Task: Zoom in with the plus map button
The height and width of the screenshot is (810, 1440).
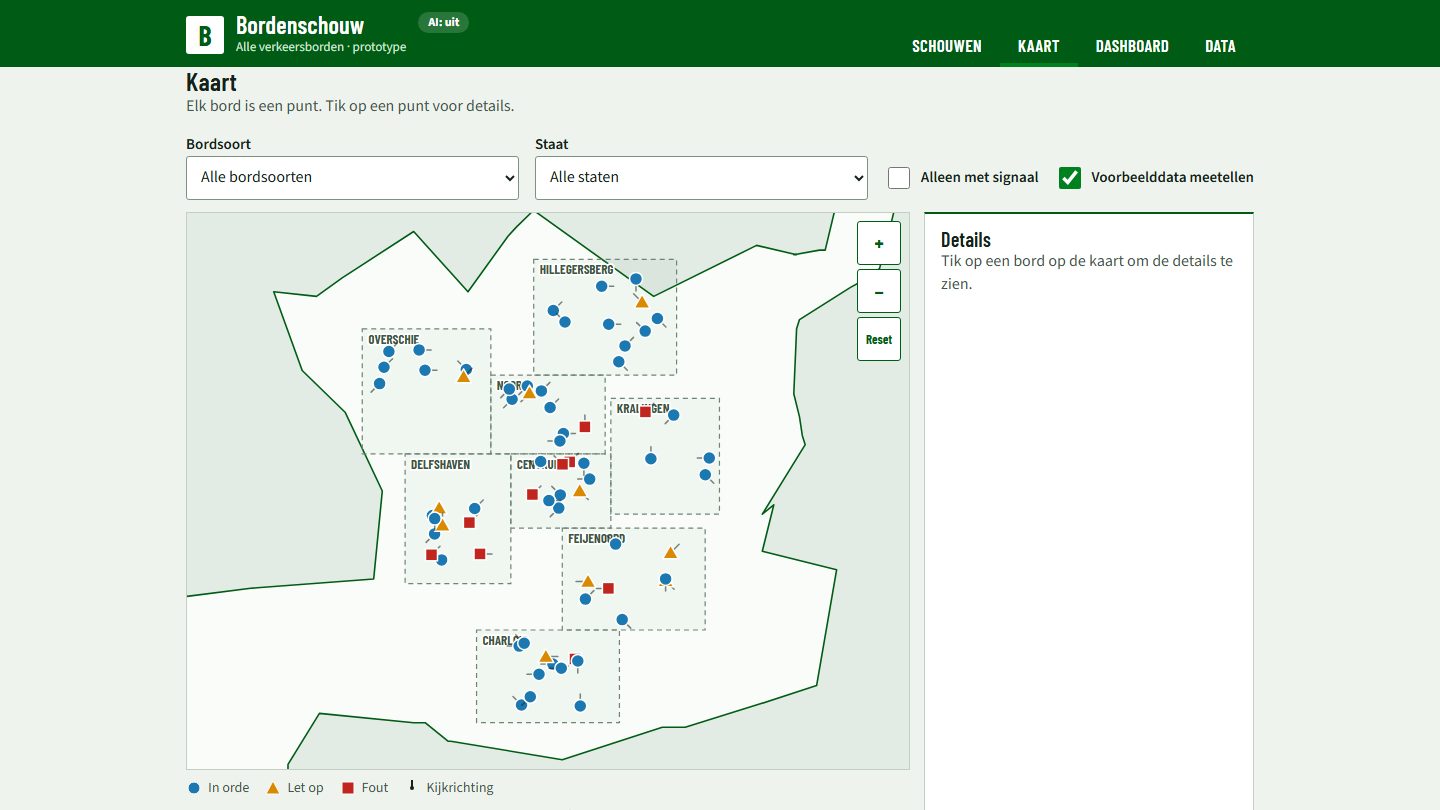Action: point(879,243)
